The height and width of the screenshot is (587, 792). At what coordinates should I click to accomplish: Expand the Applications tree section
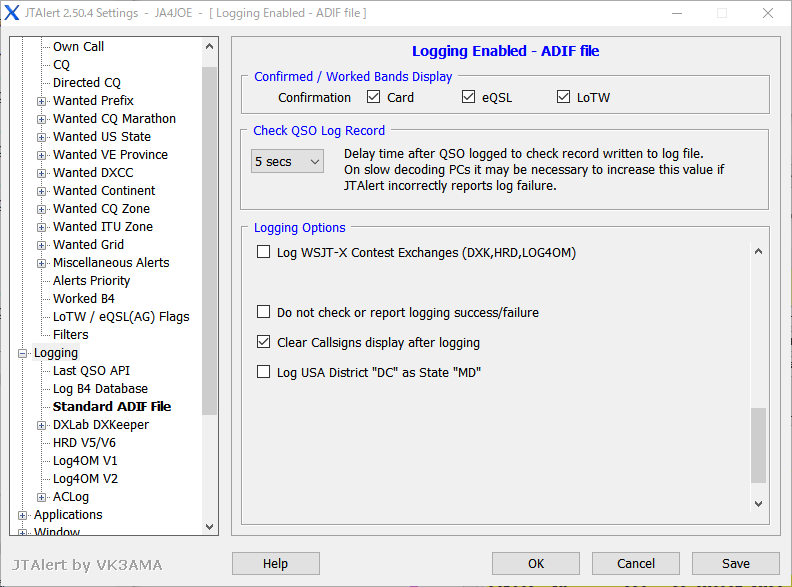(x=23, y=515)
